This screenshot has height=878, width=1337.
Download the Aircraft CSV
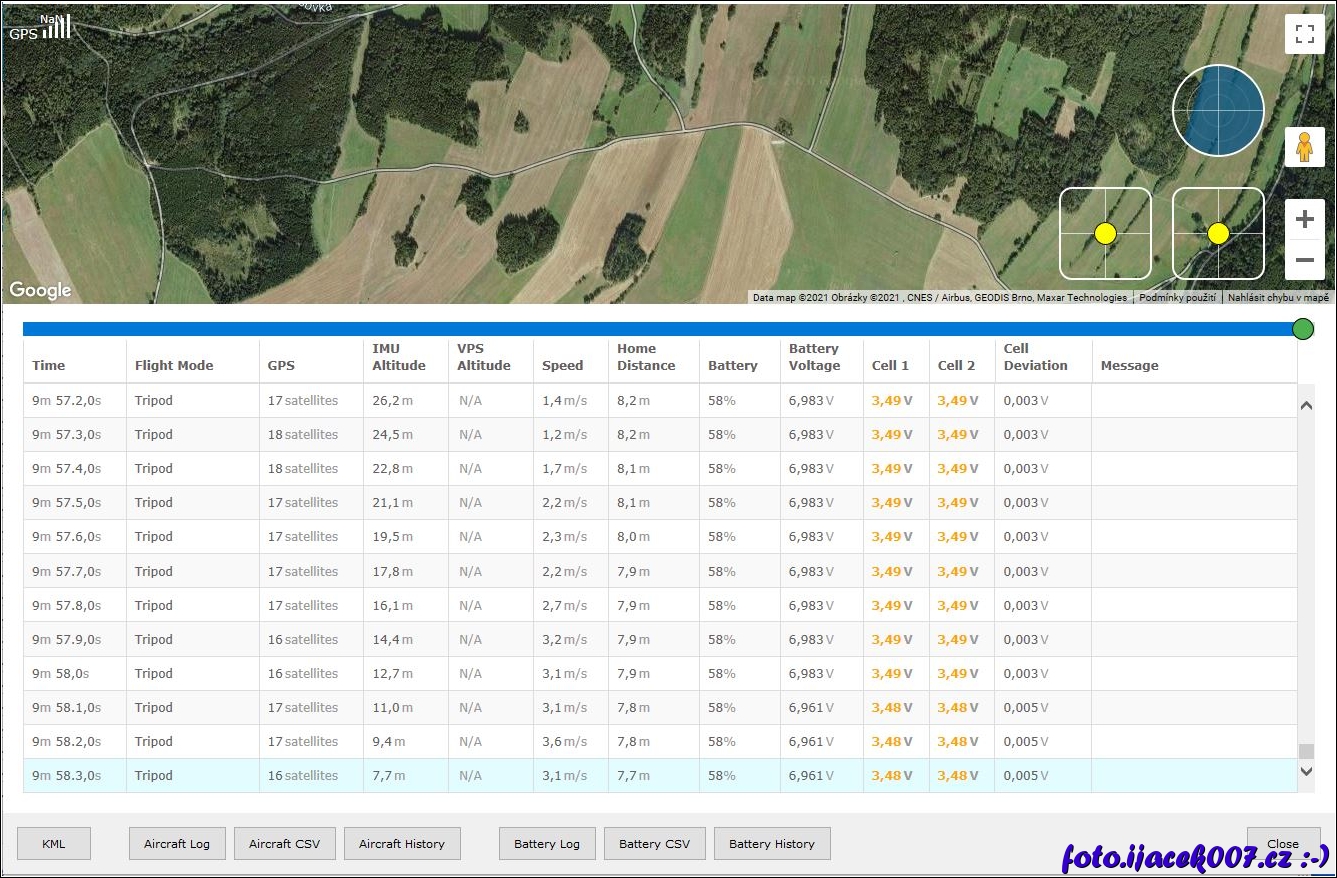(285, 844)
